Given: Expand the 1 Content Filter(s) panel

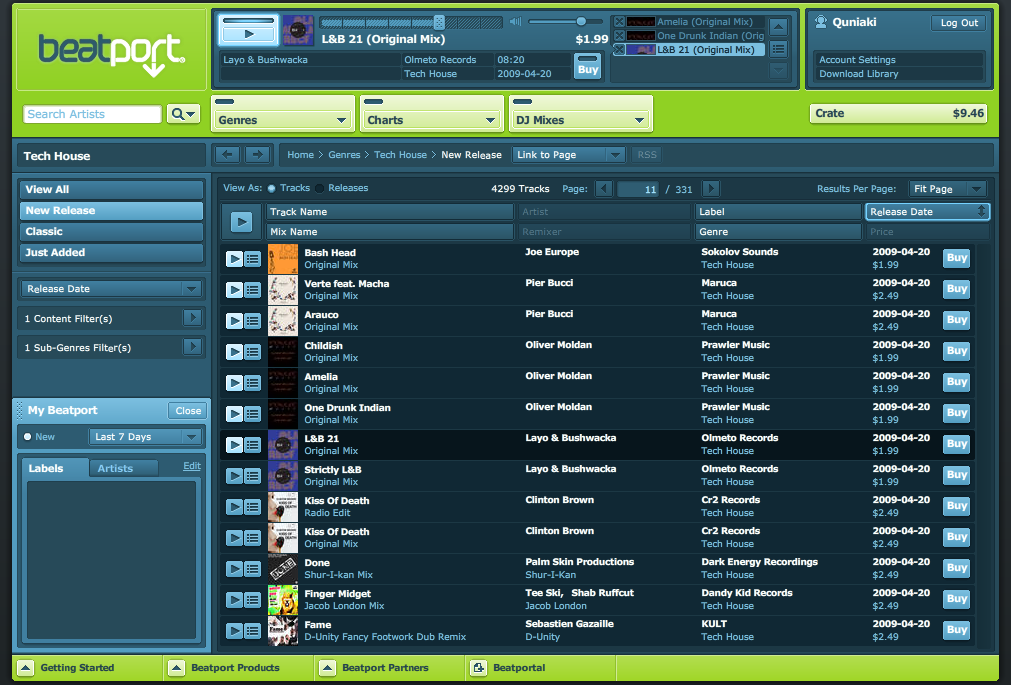Looking at the screenshot, I should click(x=192, y=317).
